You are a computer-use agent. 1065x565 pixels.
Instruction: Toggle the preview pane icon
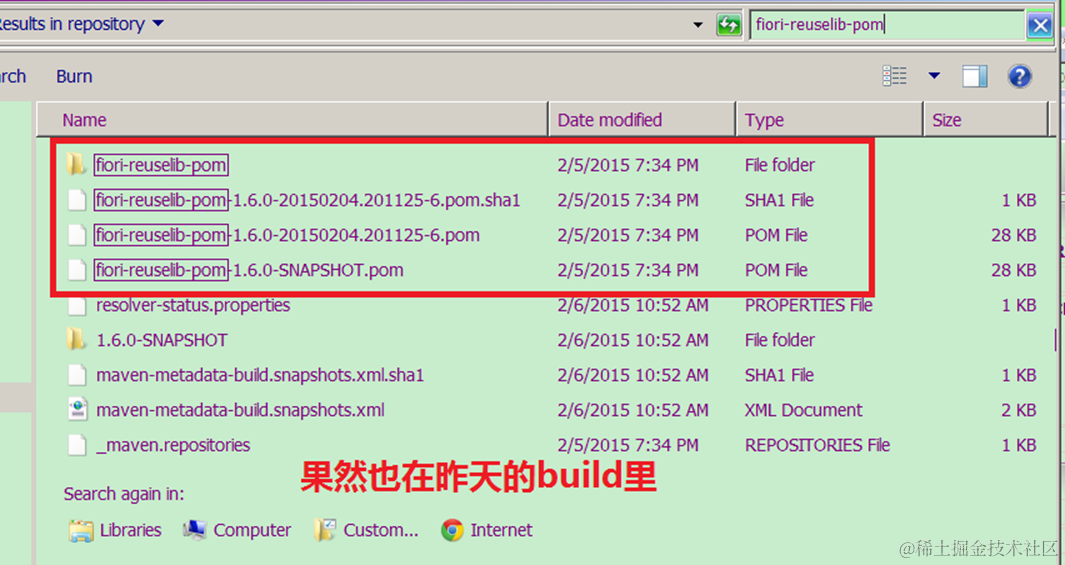click(x=975, y=77)
